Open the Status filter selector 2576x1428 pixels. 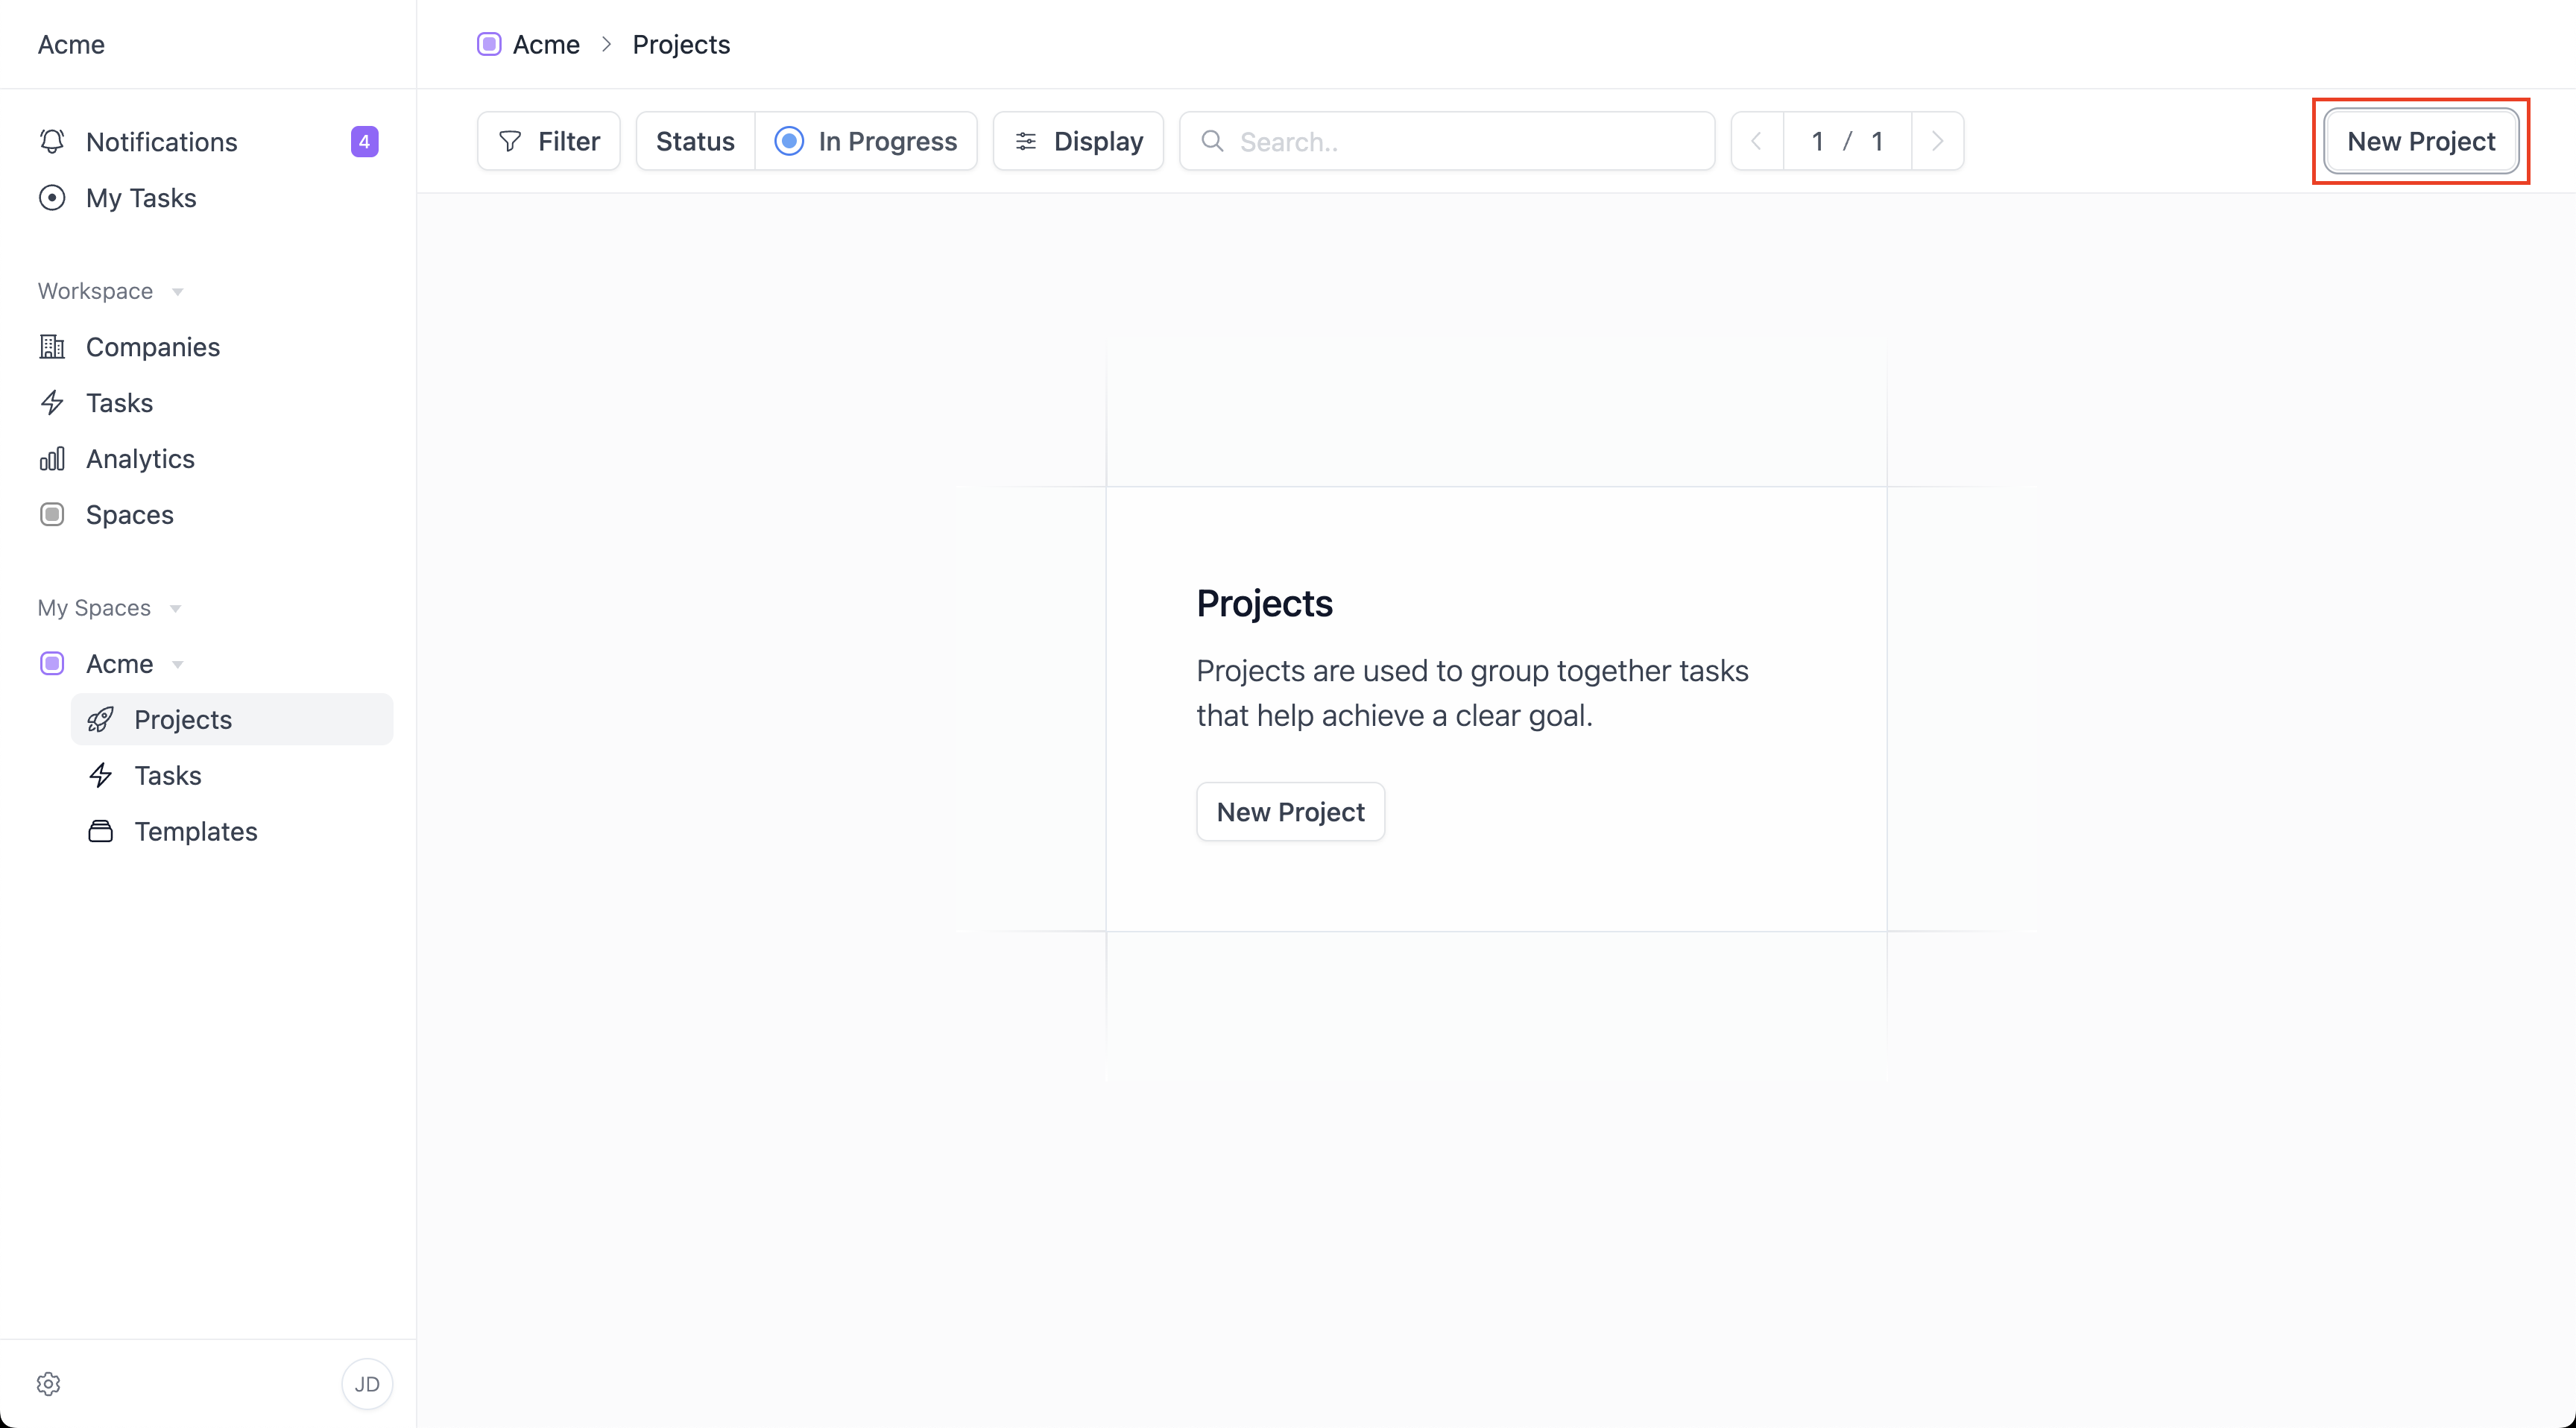[x=695, y=141]
